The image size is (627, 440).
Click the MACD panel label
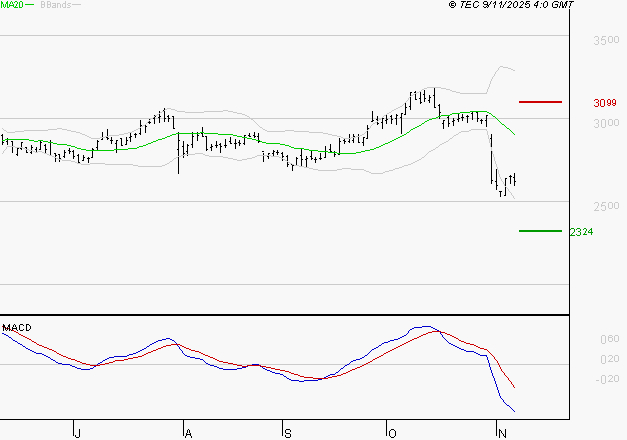click(17, 328)
